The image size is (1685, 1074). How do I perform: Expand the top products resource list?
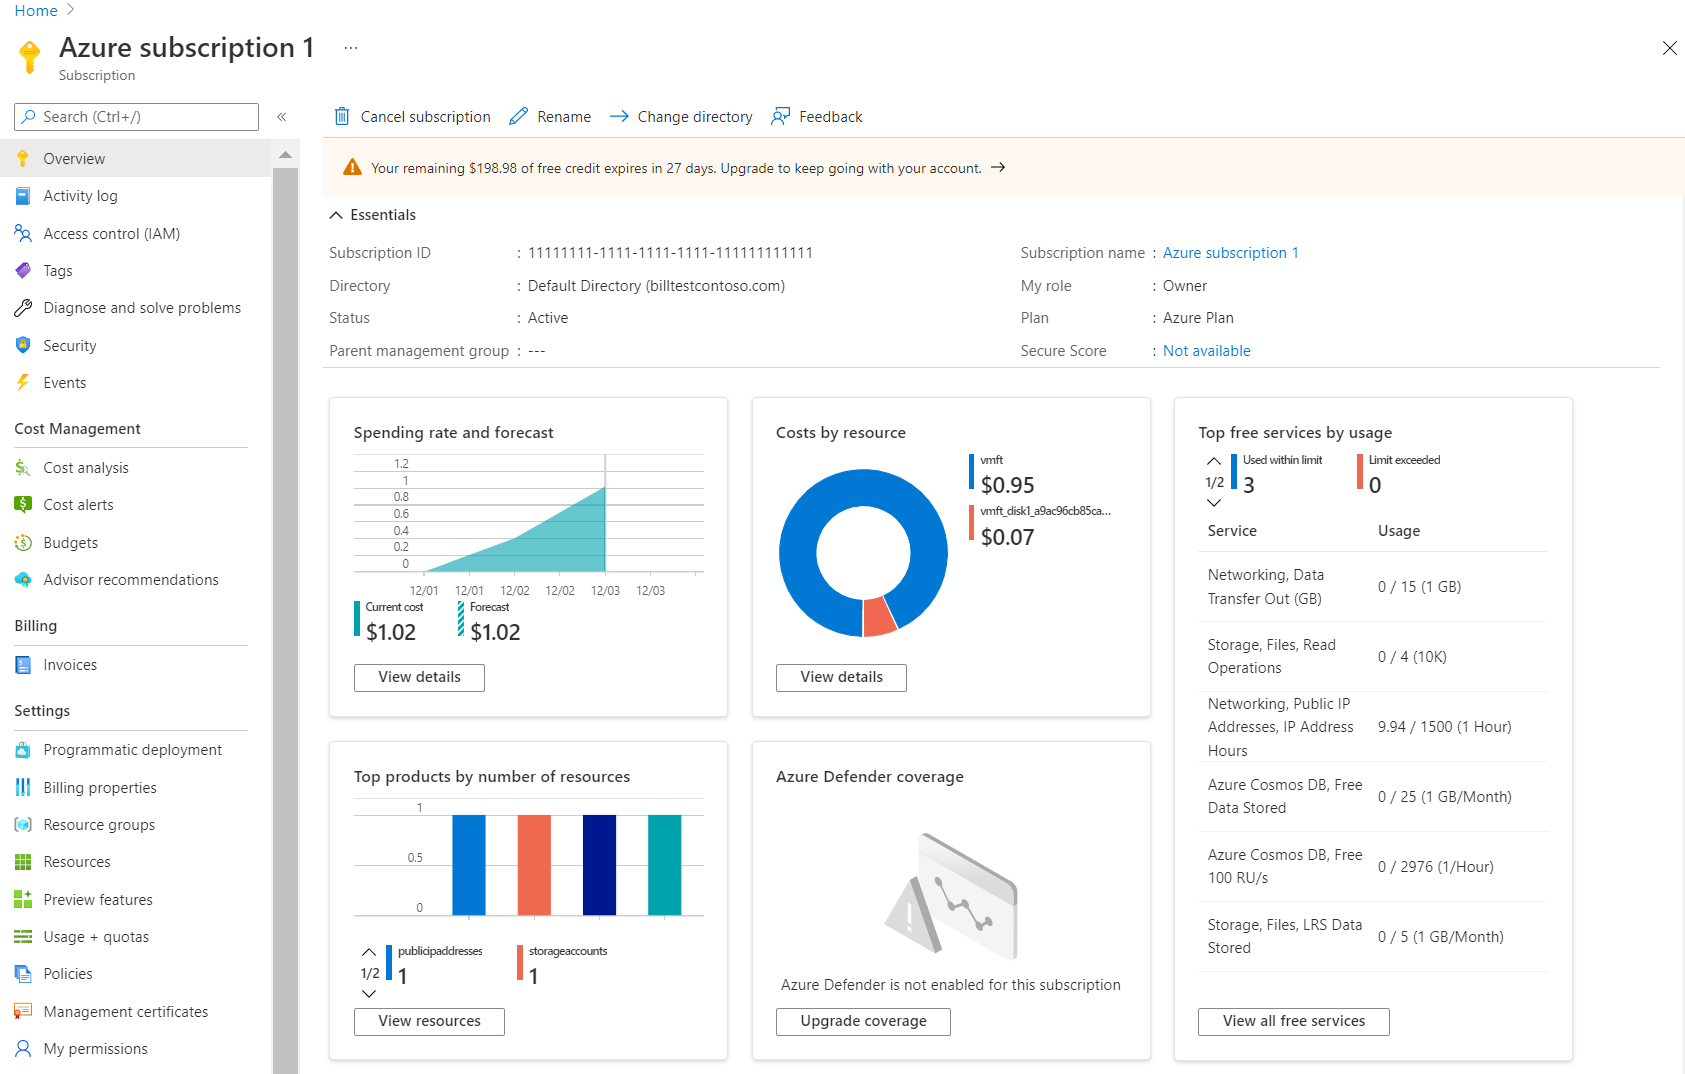click(x=368, y=992)
